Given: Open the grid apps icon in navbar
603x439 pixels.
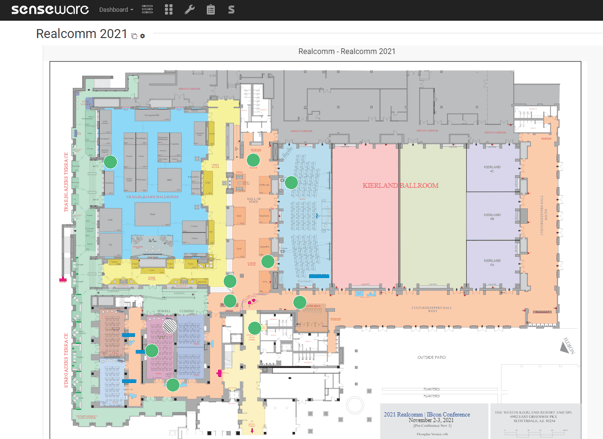Looking at the screenshot, I should (168, 10).
